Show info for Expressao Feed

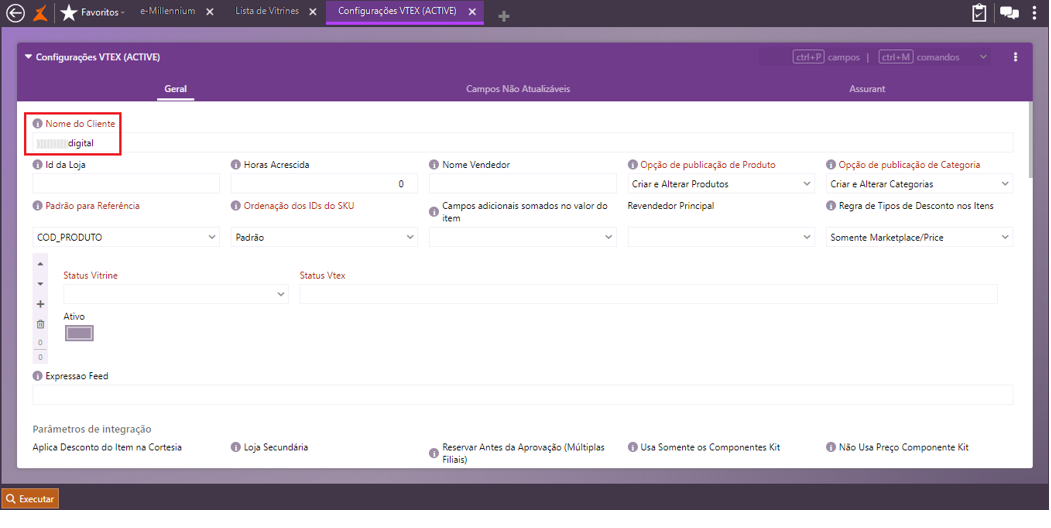38,377
